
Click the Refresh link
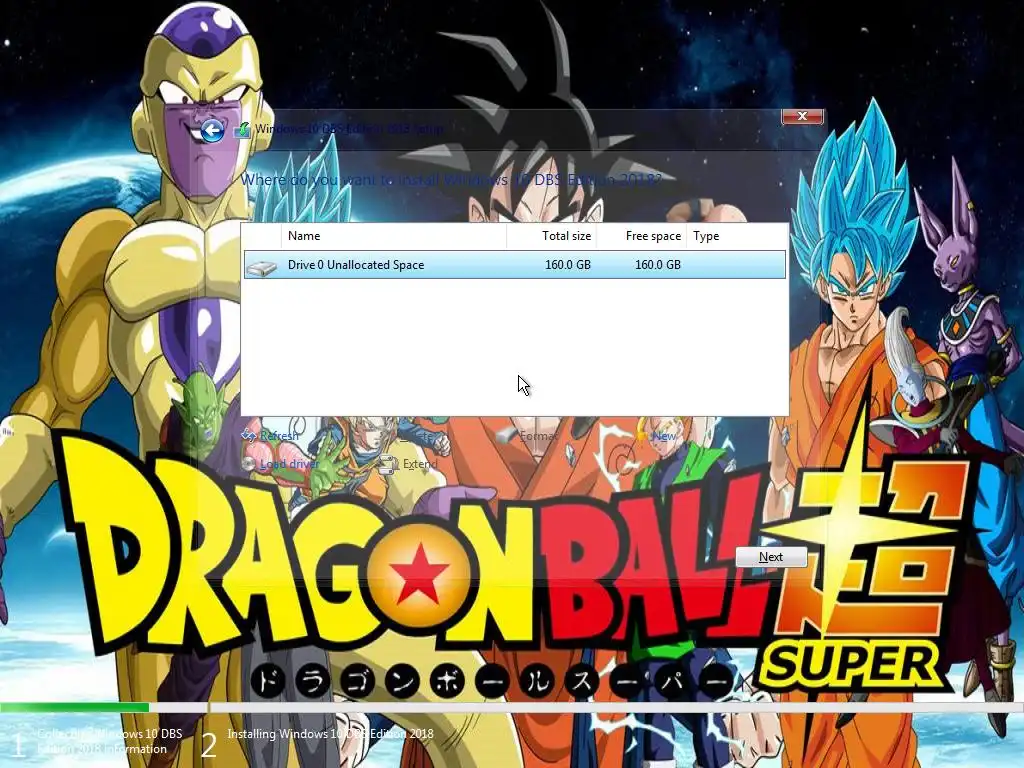coord(279,436)
